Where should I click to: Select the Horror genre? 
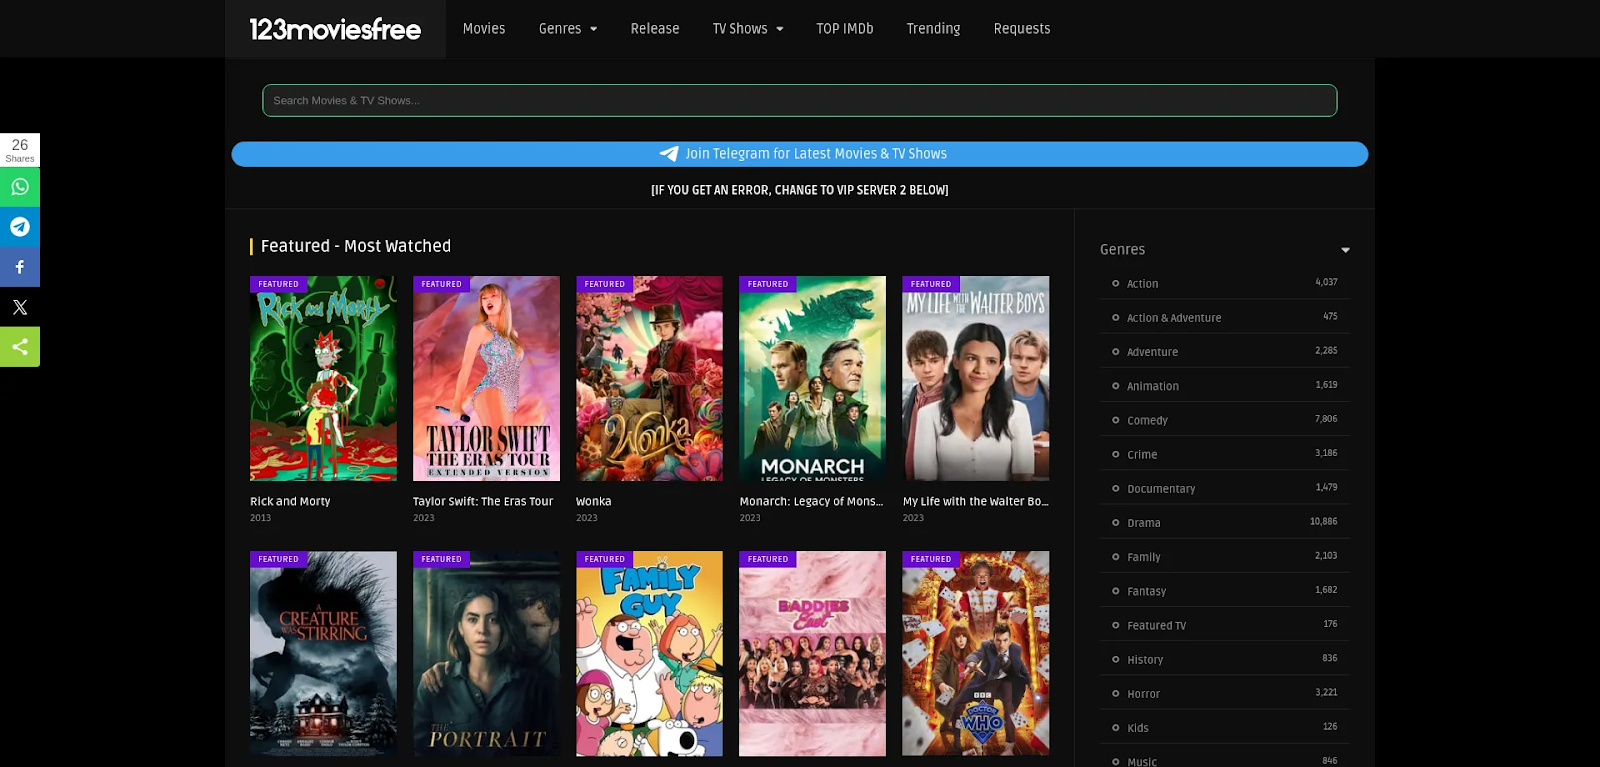[1143, 694]
